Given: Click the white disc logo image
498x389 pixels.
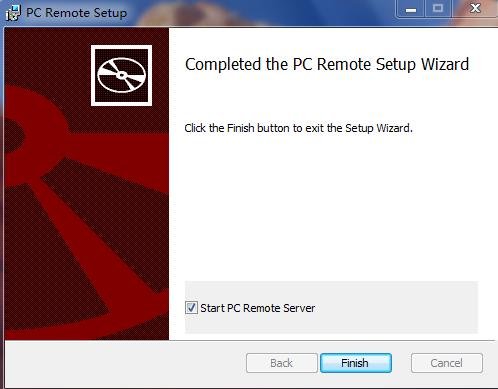Looking at the screenshot, I should click(x=121, y=75).
